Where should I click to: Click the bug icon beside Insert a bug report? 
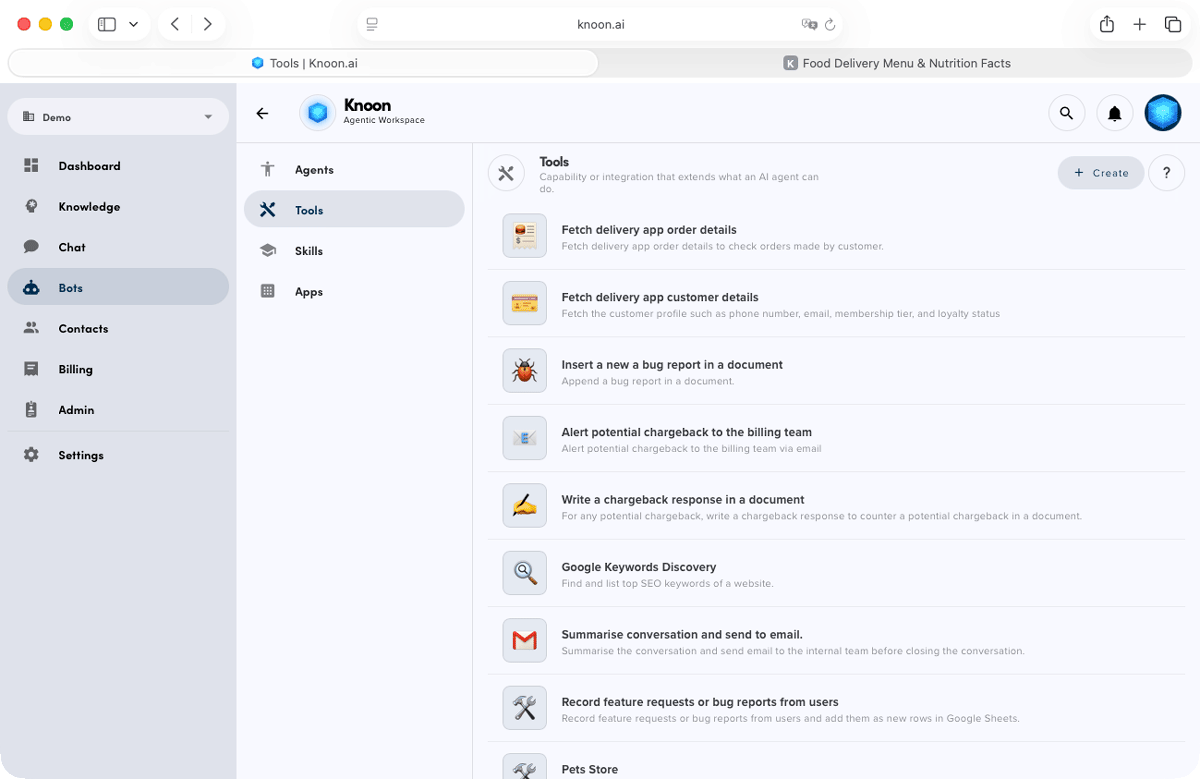coord(524,370)
